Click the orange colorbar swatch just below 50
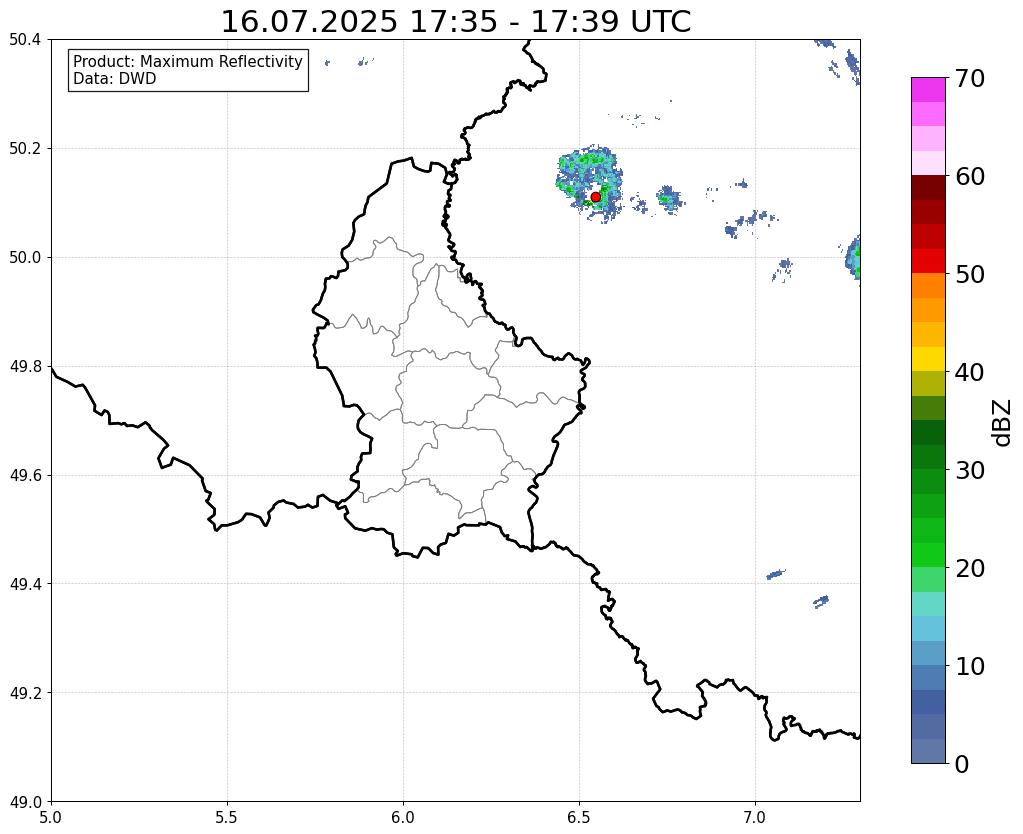This screenshot has width=1023, height=834. coord(928,286)
